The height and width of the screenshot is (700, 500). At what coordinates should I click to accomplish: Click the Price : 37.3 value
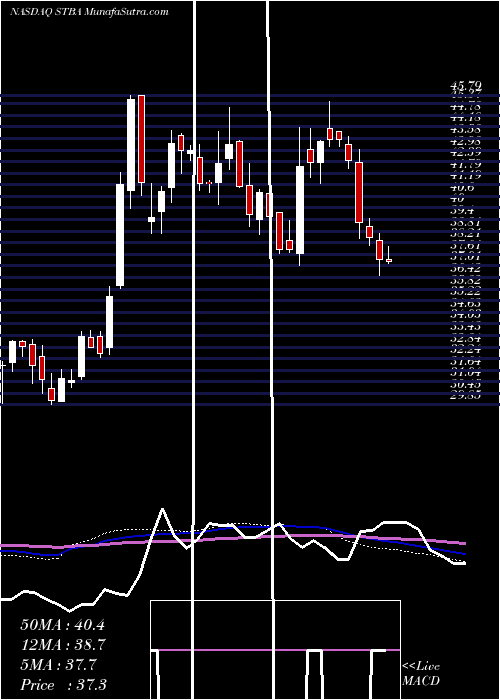[x=63, y=685]
